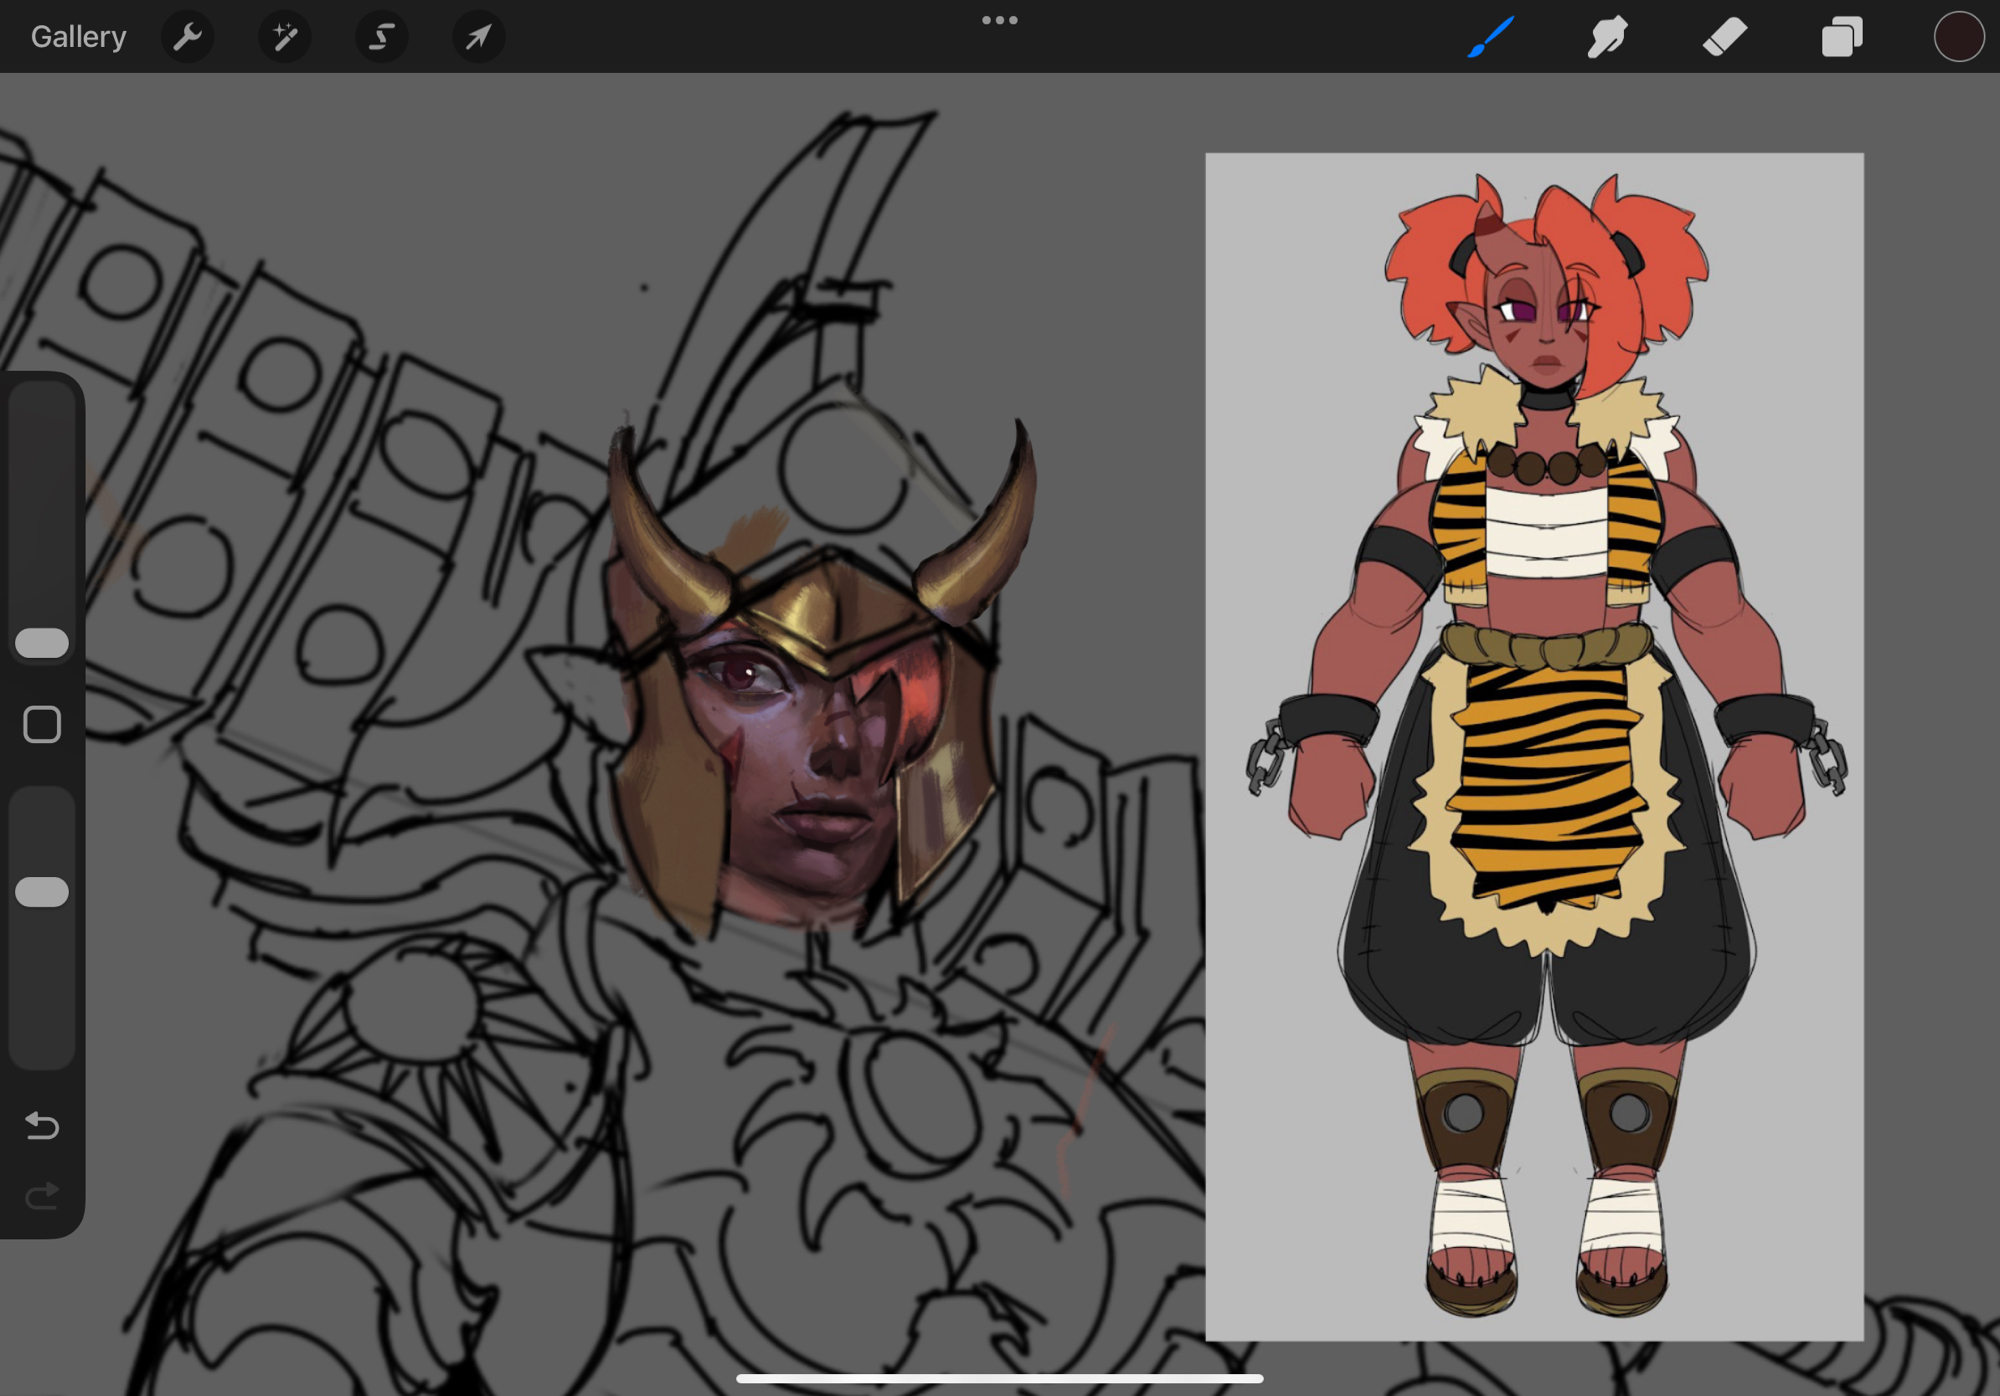The width and height of the screenshot is (2000, 1396).
Task: Undo the last stroke with sidebar arrow
Action: [x=42, y=1126]
